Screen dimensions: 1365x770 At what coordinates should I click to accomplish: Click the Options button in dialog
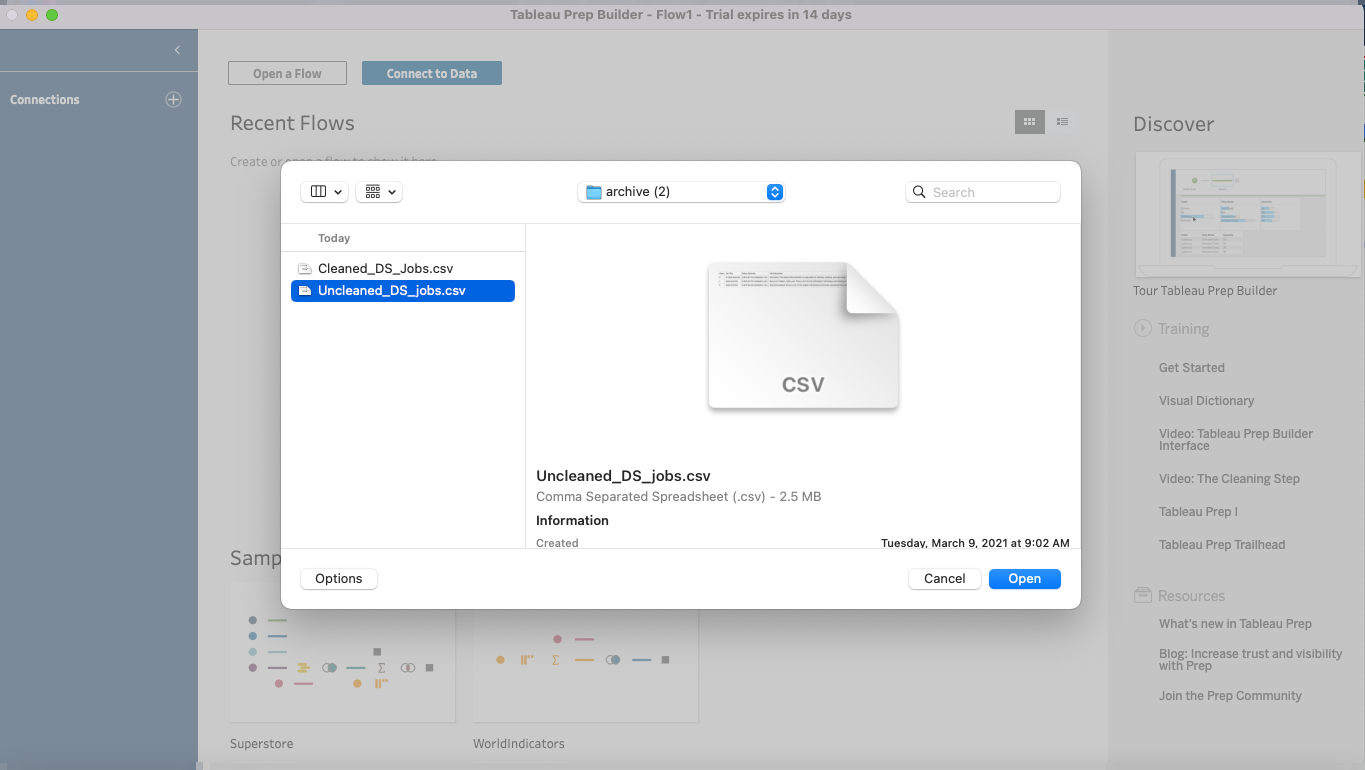pyautogui.click(x=339, y=579)
